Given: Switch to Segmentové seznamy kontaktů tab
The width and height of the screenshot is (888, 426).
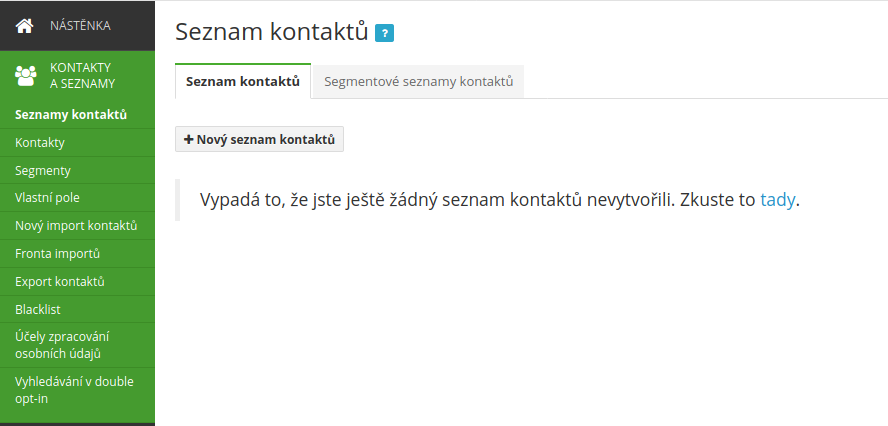Looking at the screenshot, I should pos(419,82).
